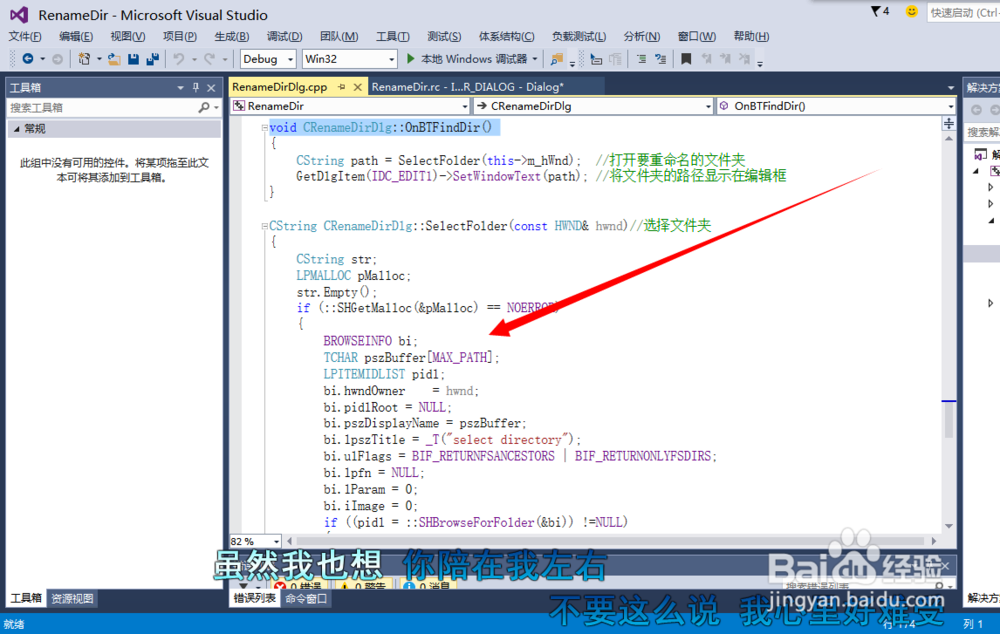1000x634 pixels.
Task: Open the debugger target dropdown arrow
Action: [534, 59]
